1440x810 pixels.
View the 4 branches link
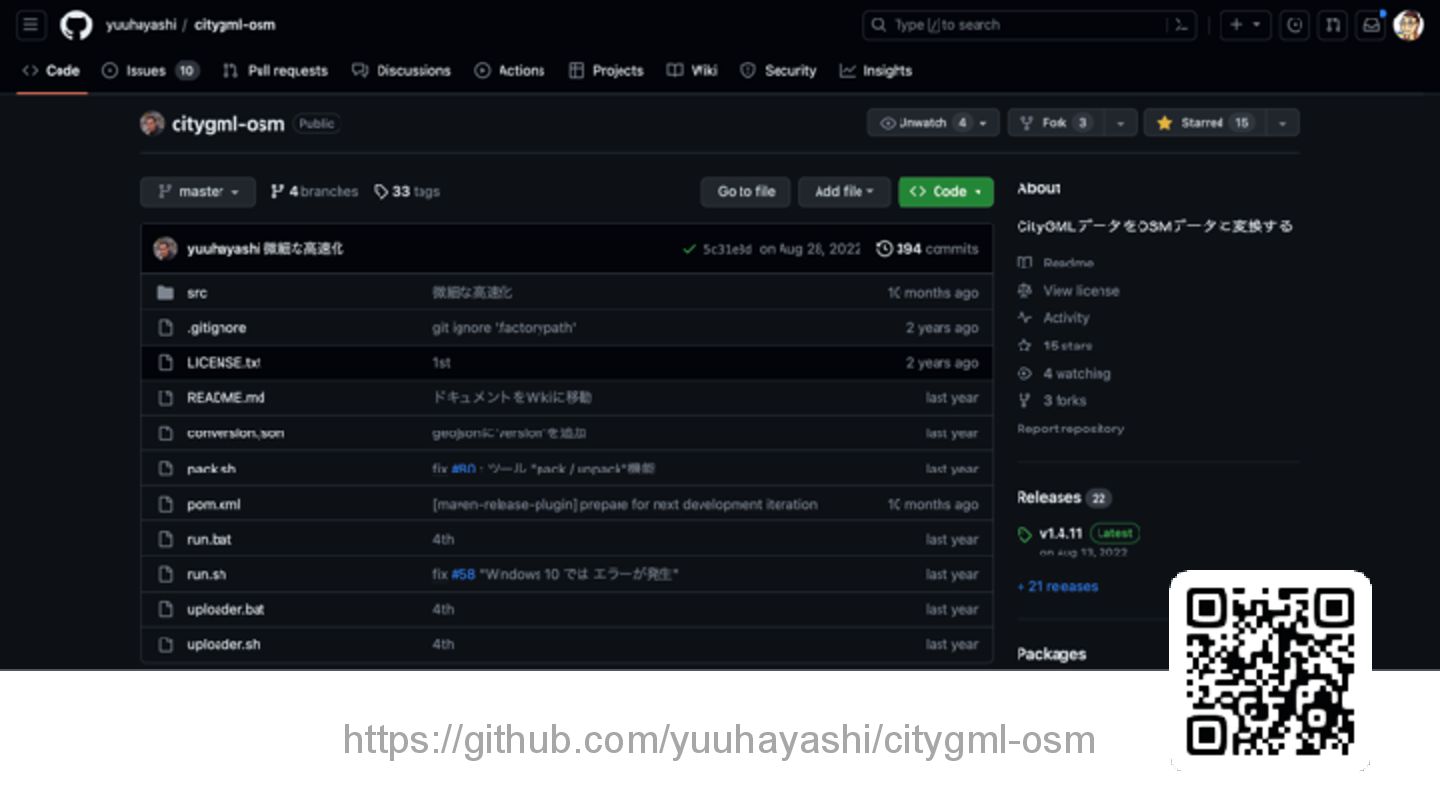tap(314, 192)
